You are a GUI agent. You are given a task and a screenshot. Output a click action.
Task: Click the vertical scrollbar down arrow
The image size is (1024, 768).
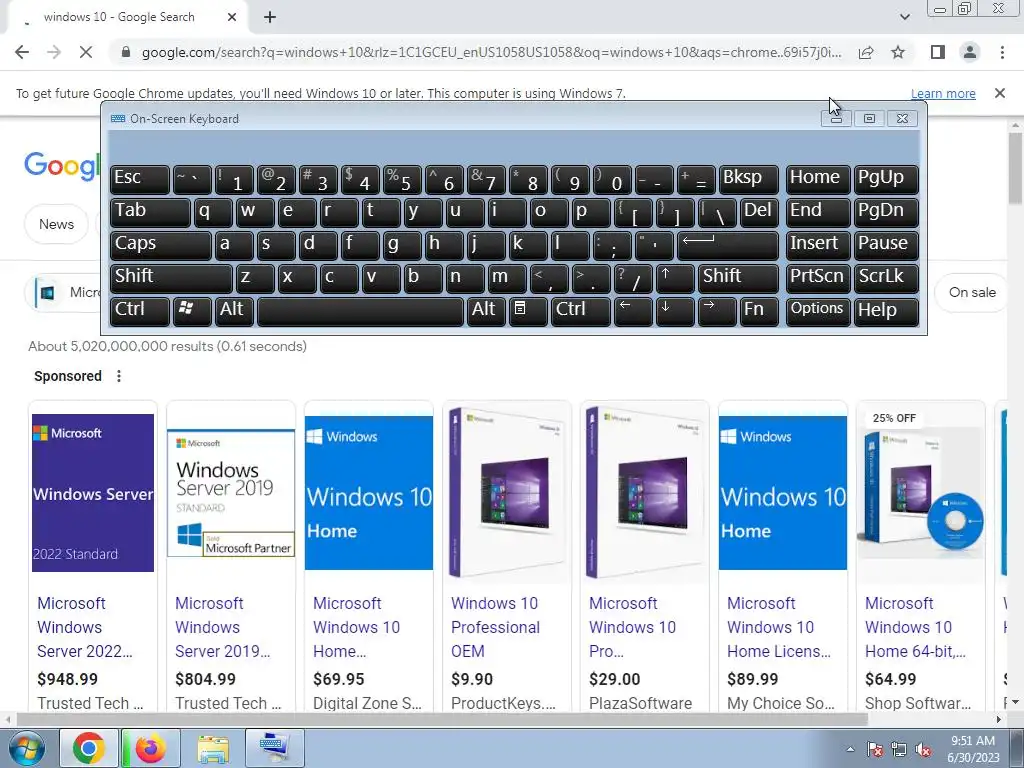click(x=1016, y=702)
